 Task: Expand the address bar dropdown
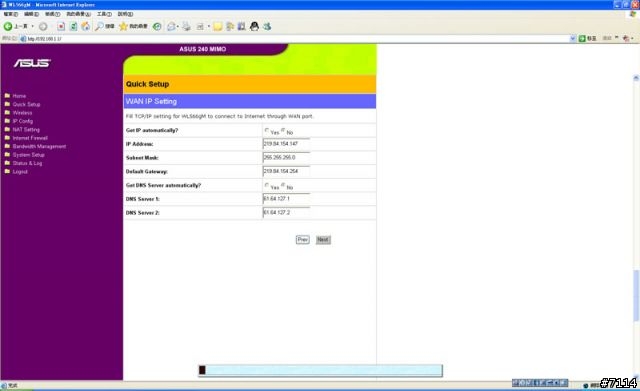[573, 38]
